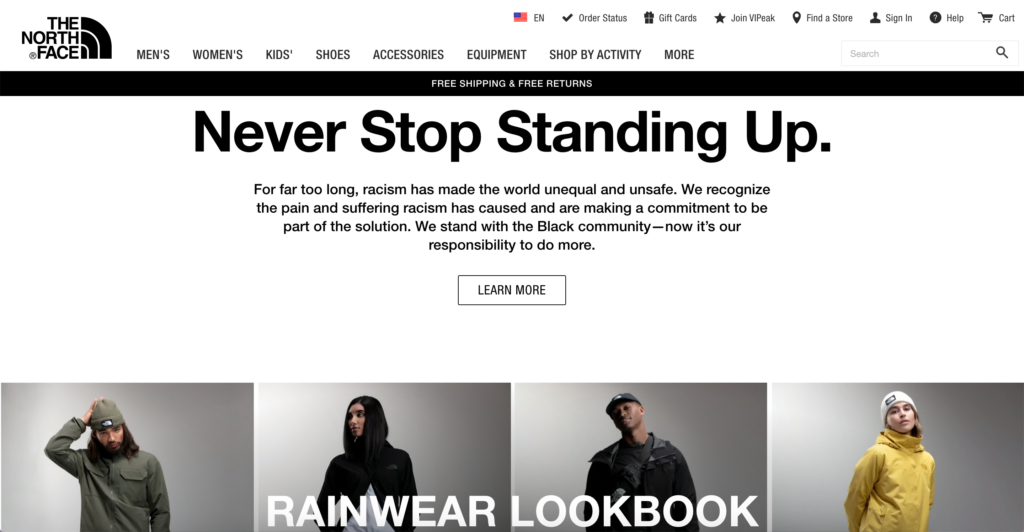Open the SHOES menu item

click(x=332, y=55)
